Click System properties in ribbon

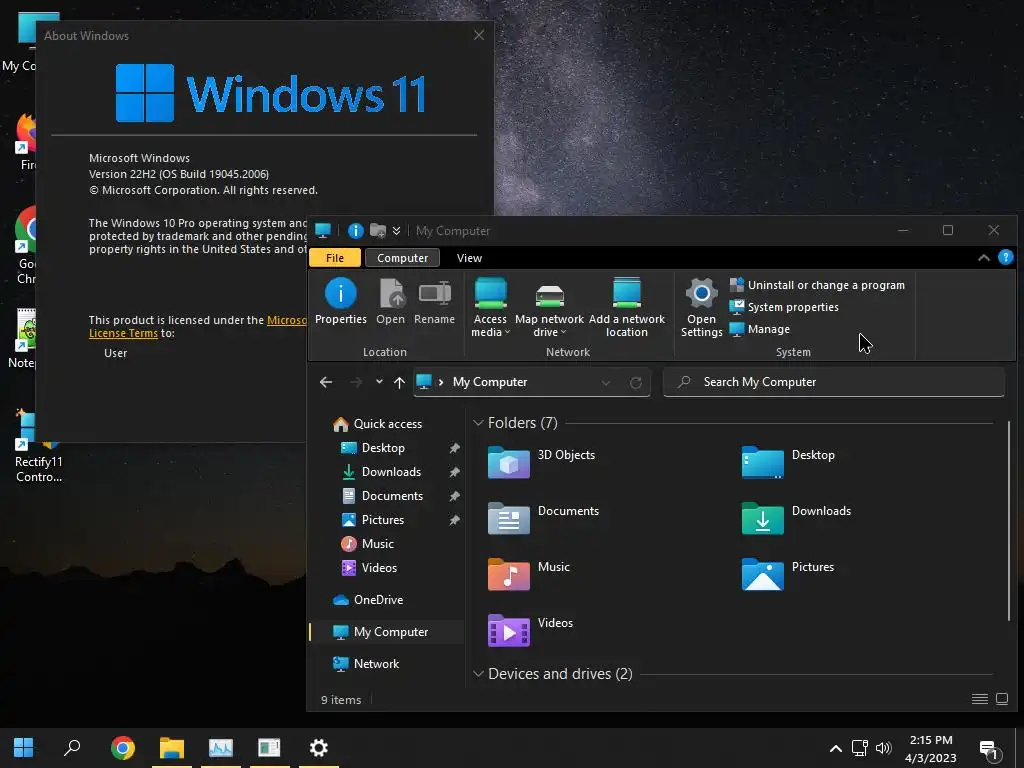pyautogui.click(x=784, y=307)
